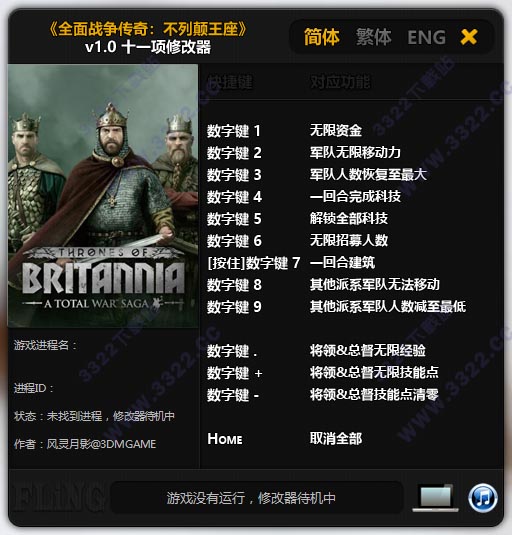Enable 解锁全部科技 option

[x=349, y=218]
